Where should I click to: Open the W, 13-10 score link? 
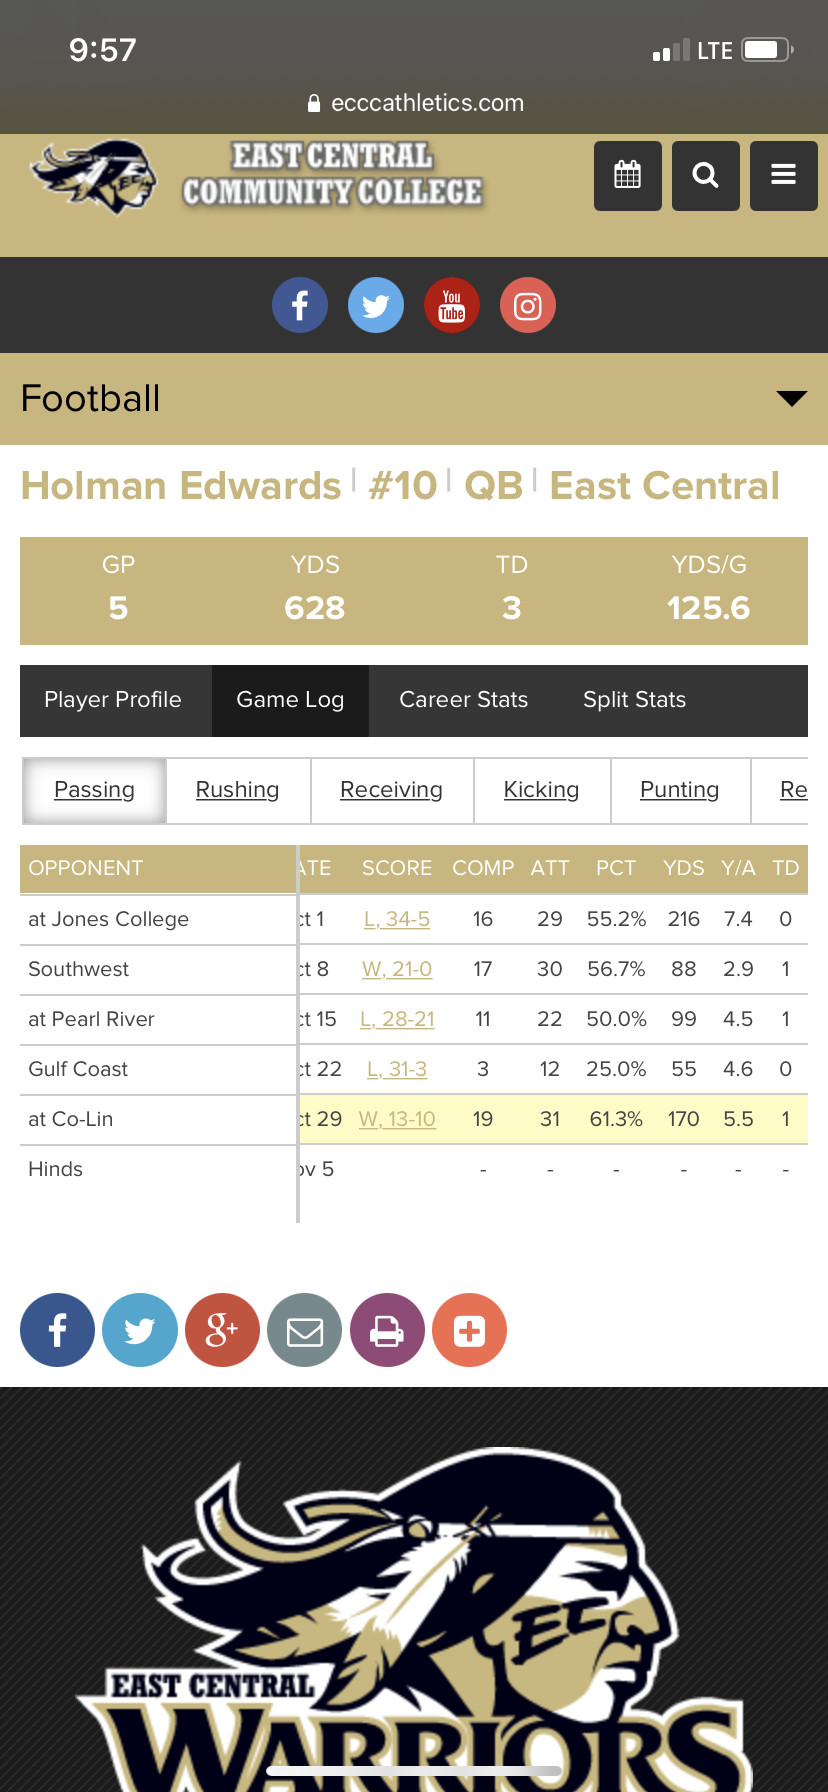tap(397, 1119)
